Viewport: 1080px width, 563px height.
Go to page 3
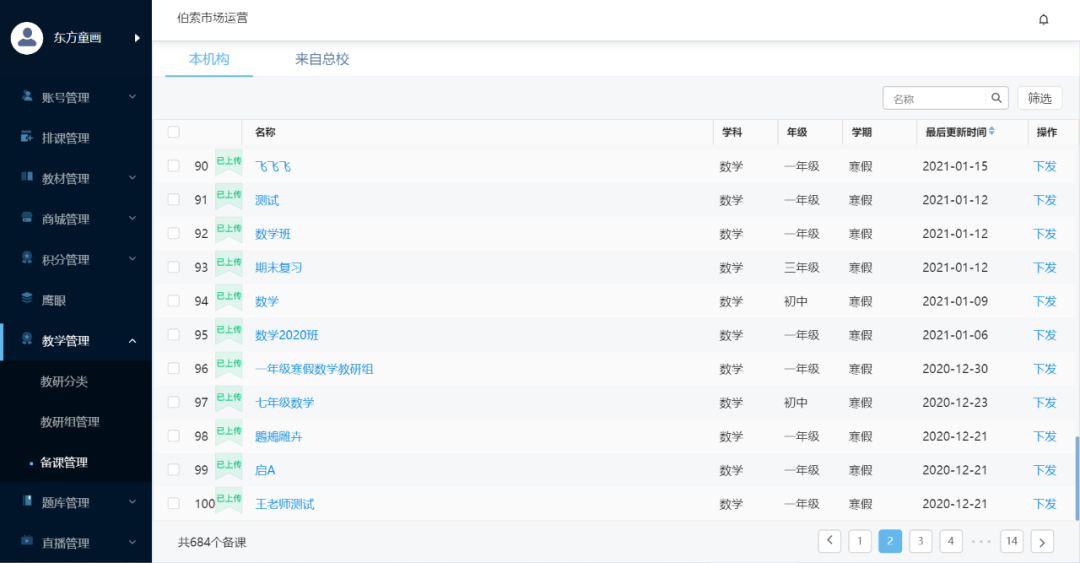[x=920, y=541]
